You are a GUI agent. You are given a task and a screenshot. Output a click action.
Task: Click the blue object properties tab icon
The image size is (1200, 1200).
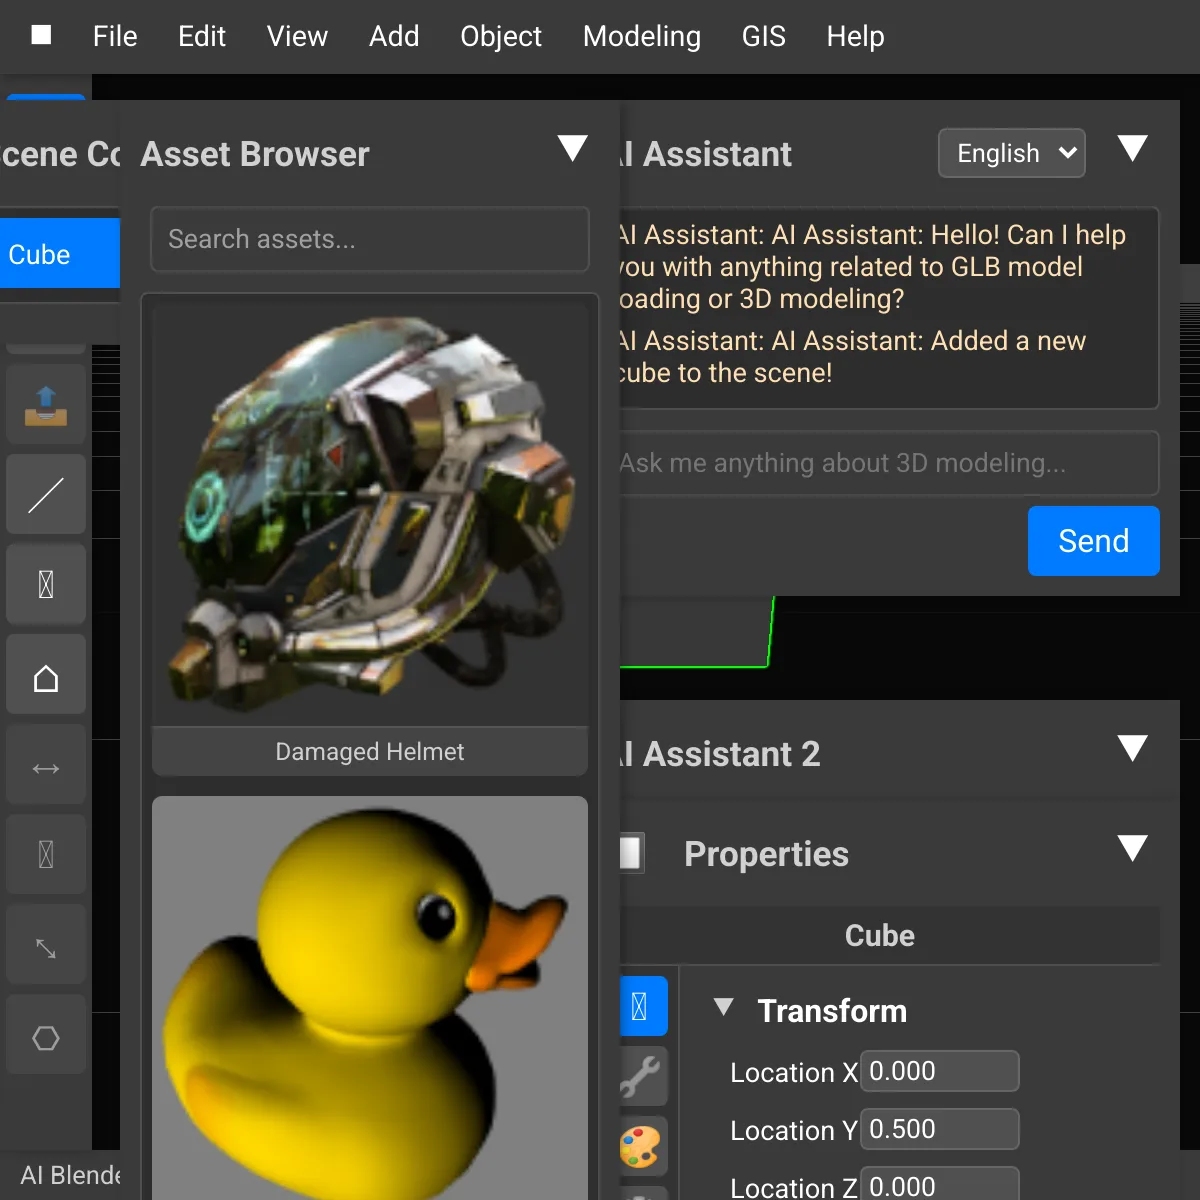coord(642,1006)
